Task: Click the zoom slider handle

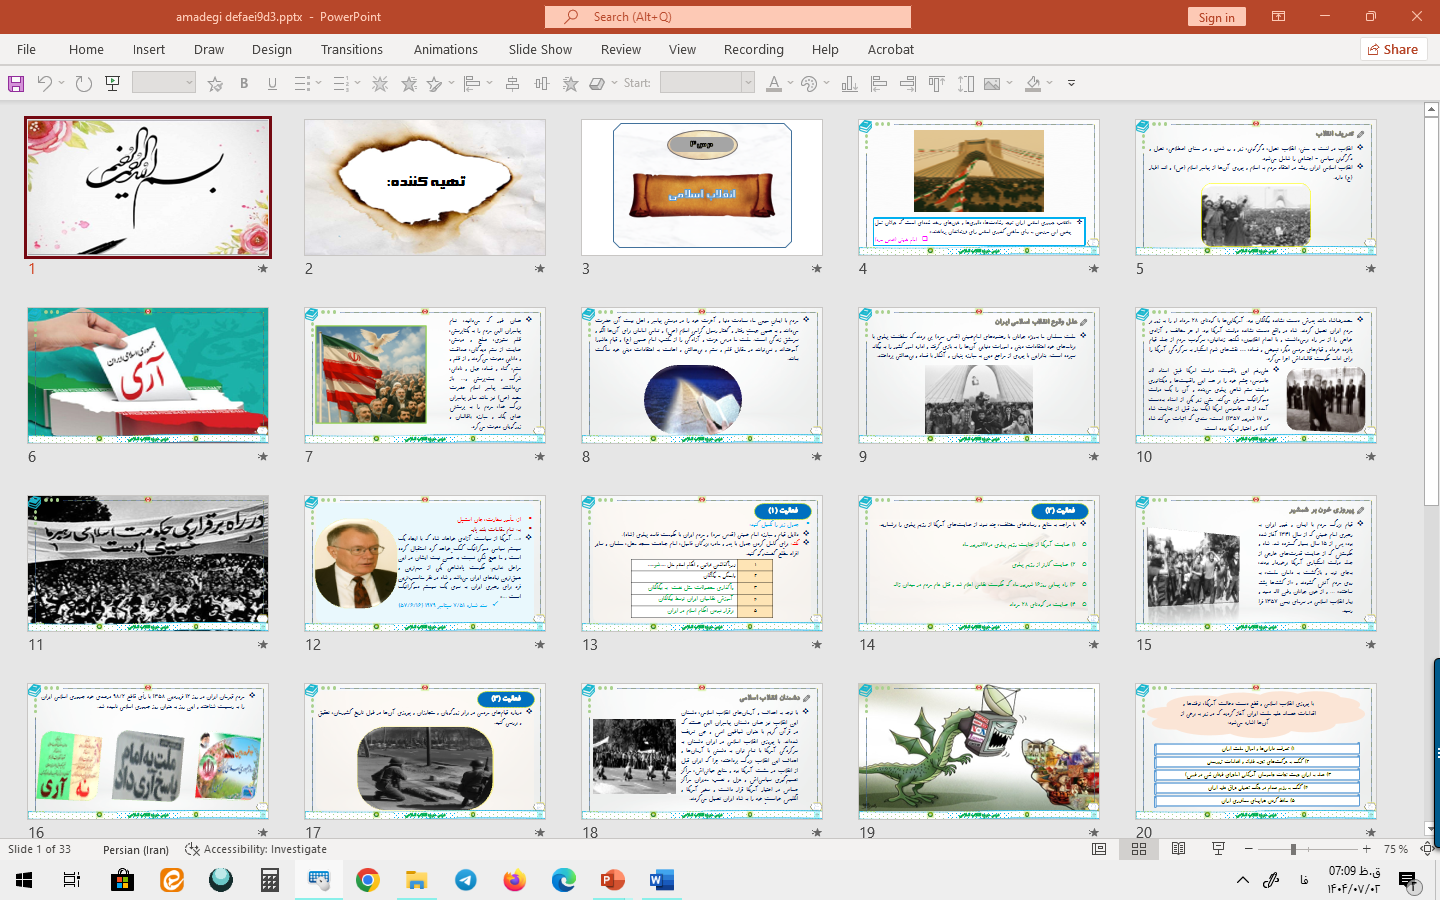Action: click(x=1293, y=849)
